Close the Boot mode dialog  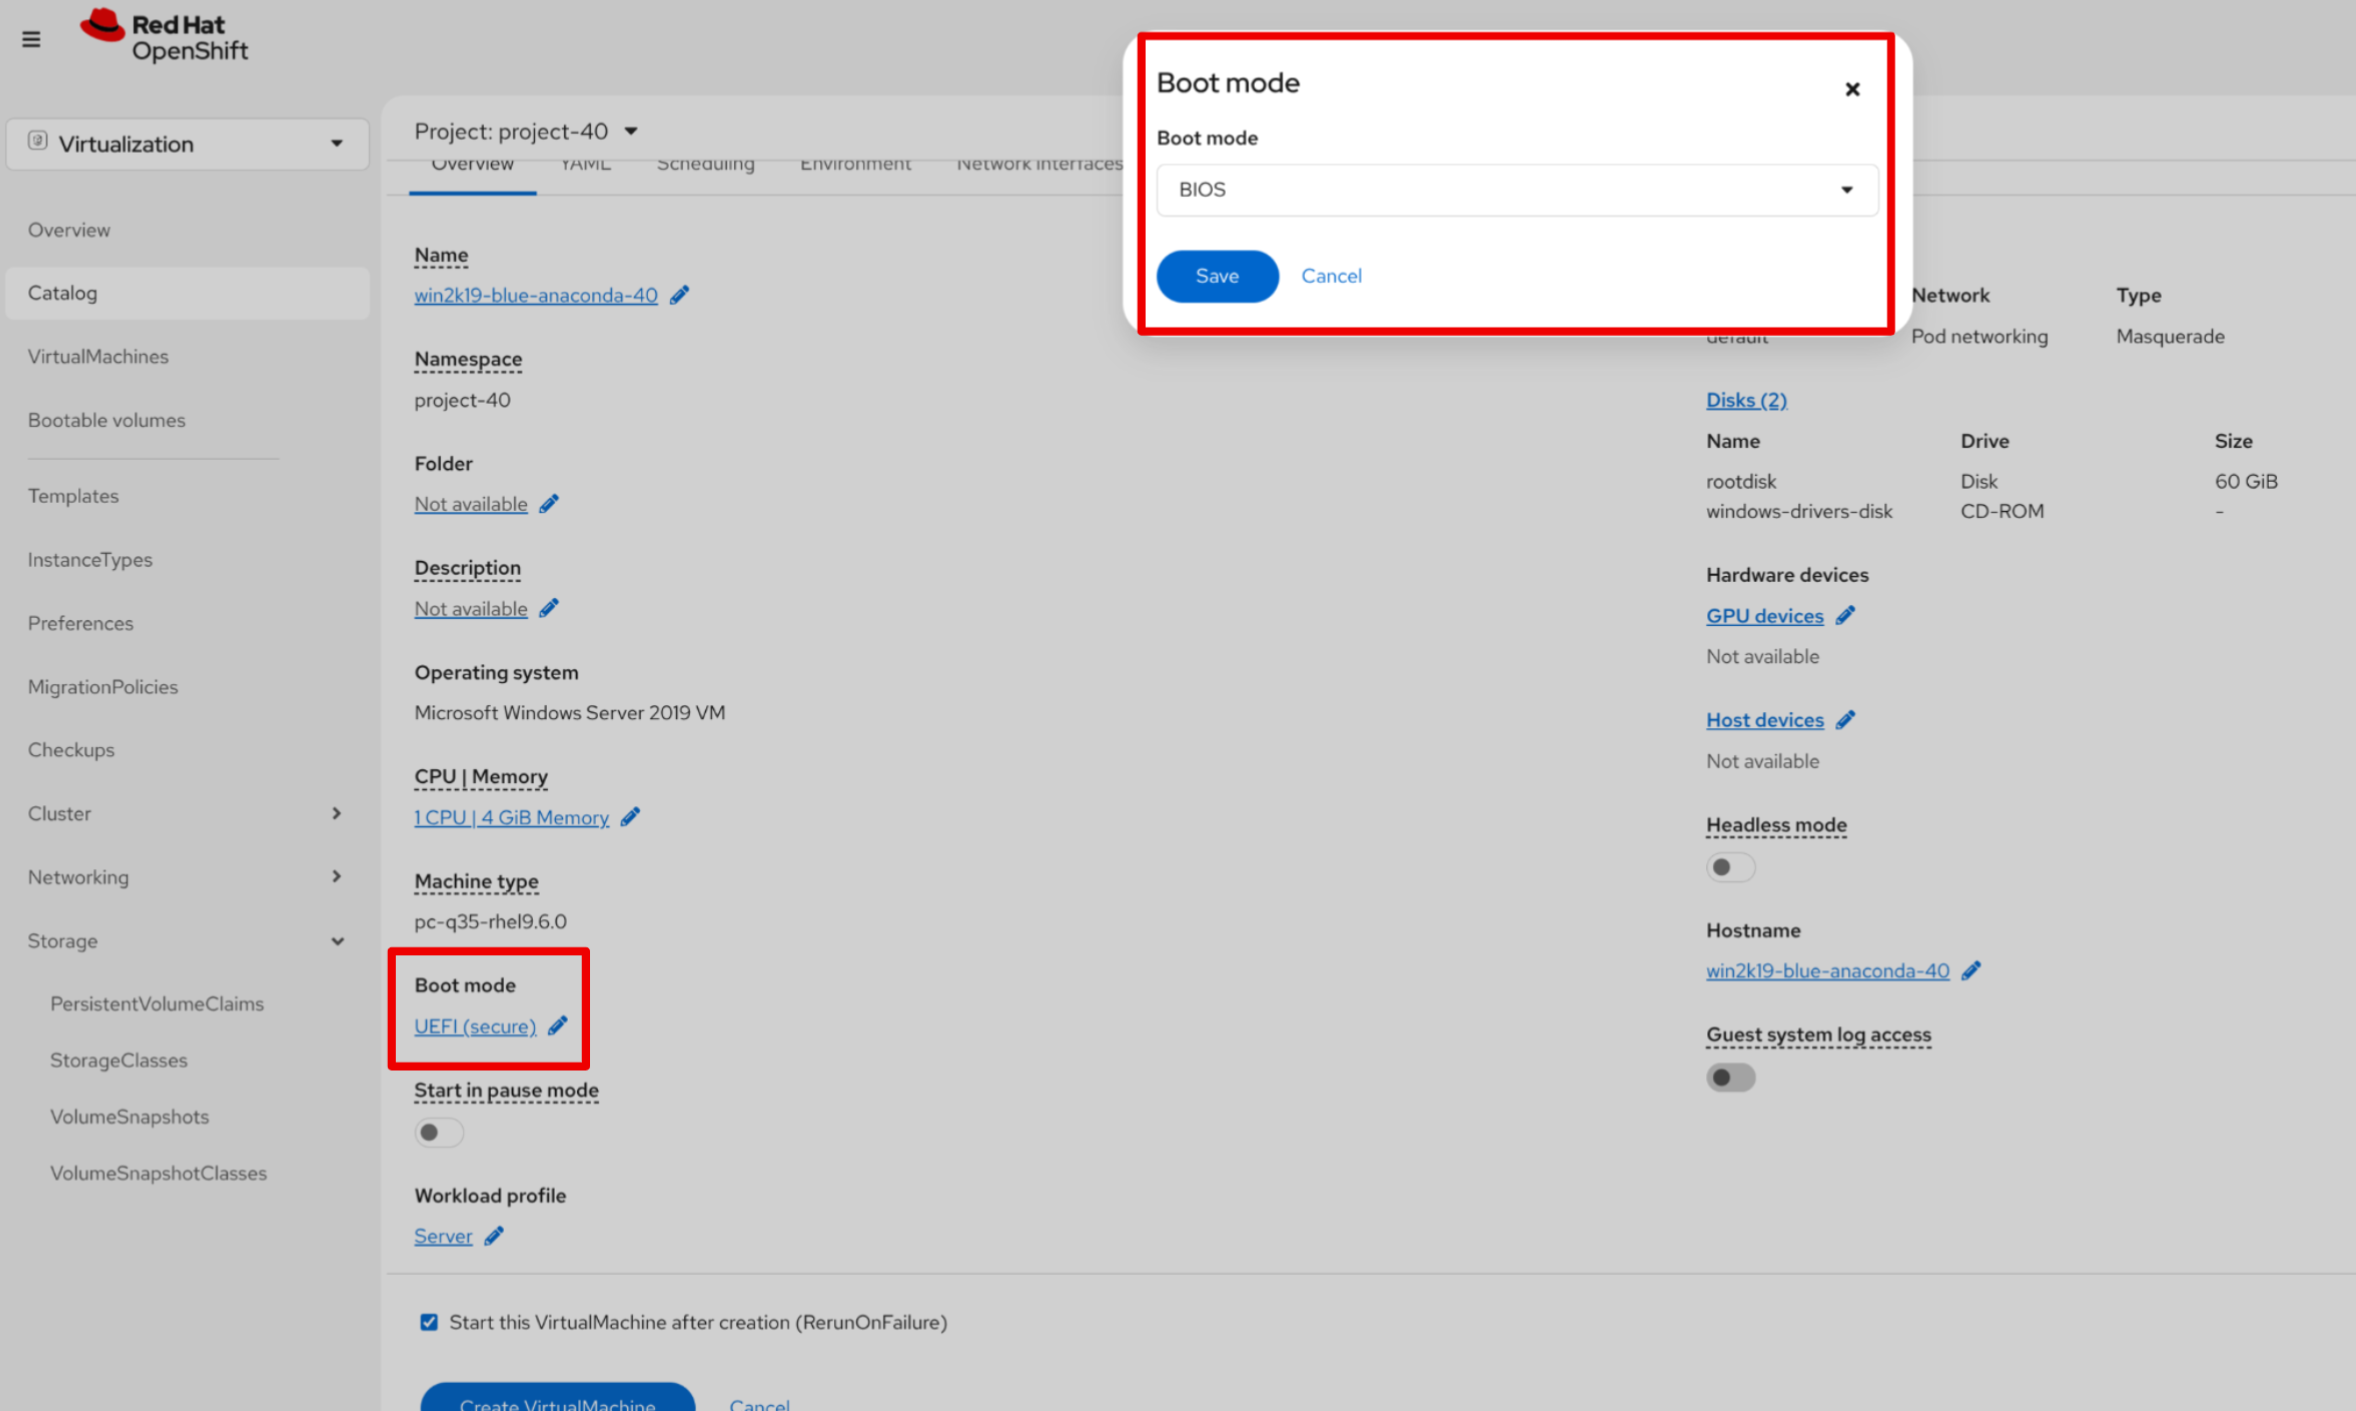click(1852, 89)
